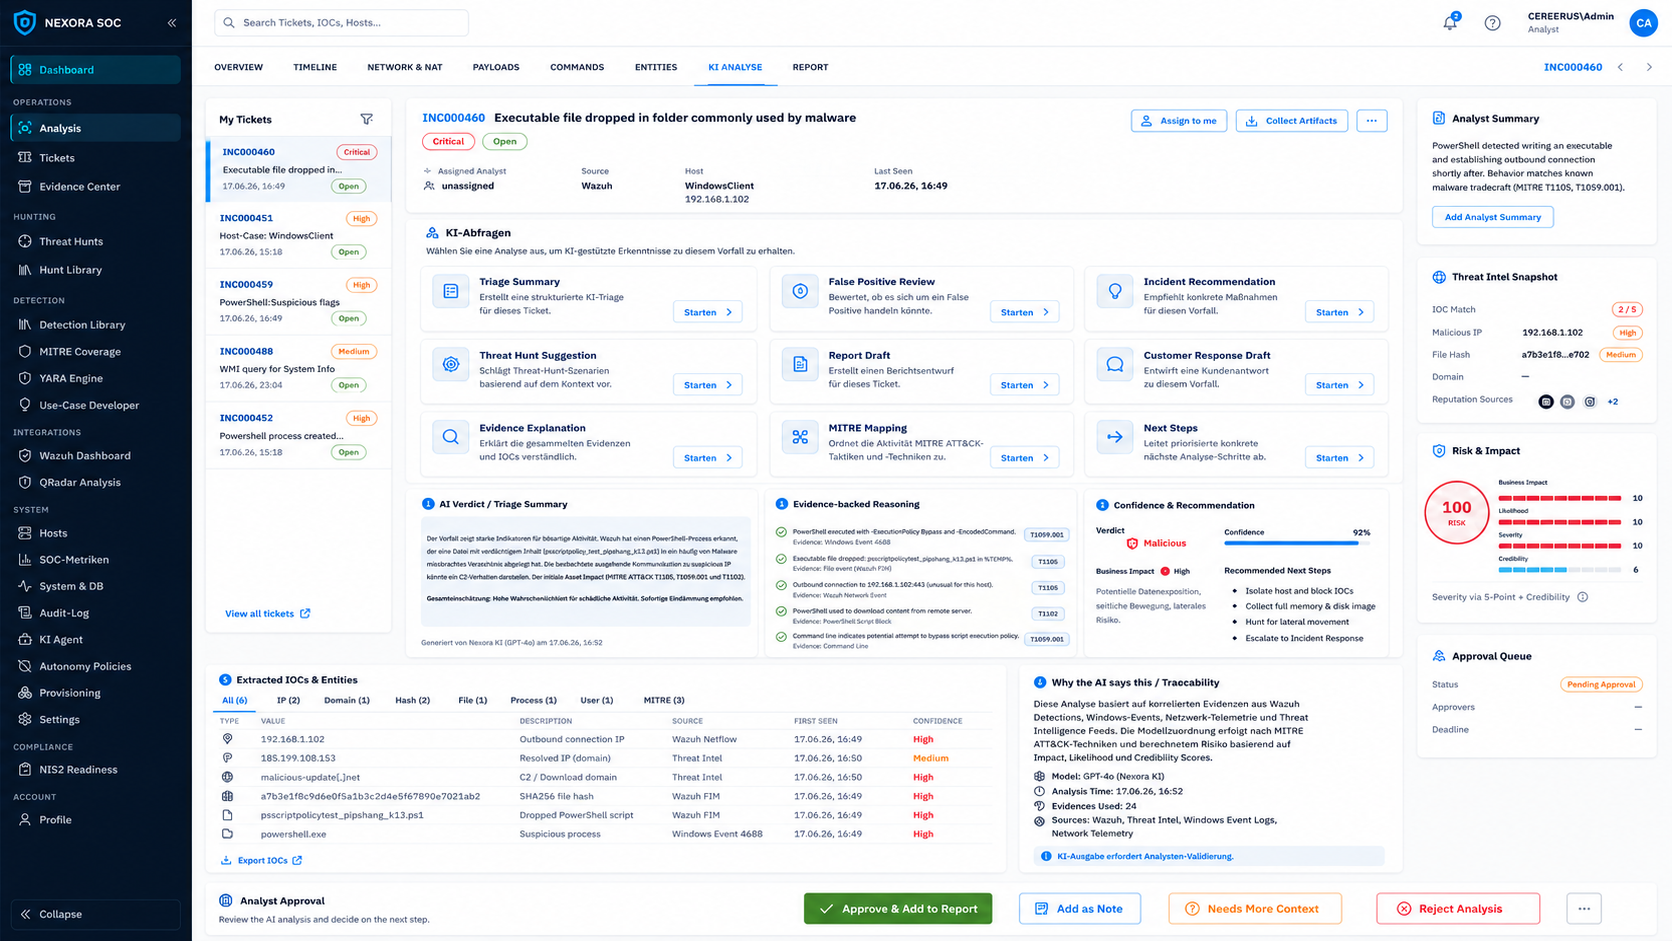This screenshot has height=941, width=1672.
Task: Collapse sidebar using the double-chevron icon
Action: tap(172, 22)
